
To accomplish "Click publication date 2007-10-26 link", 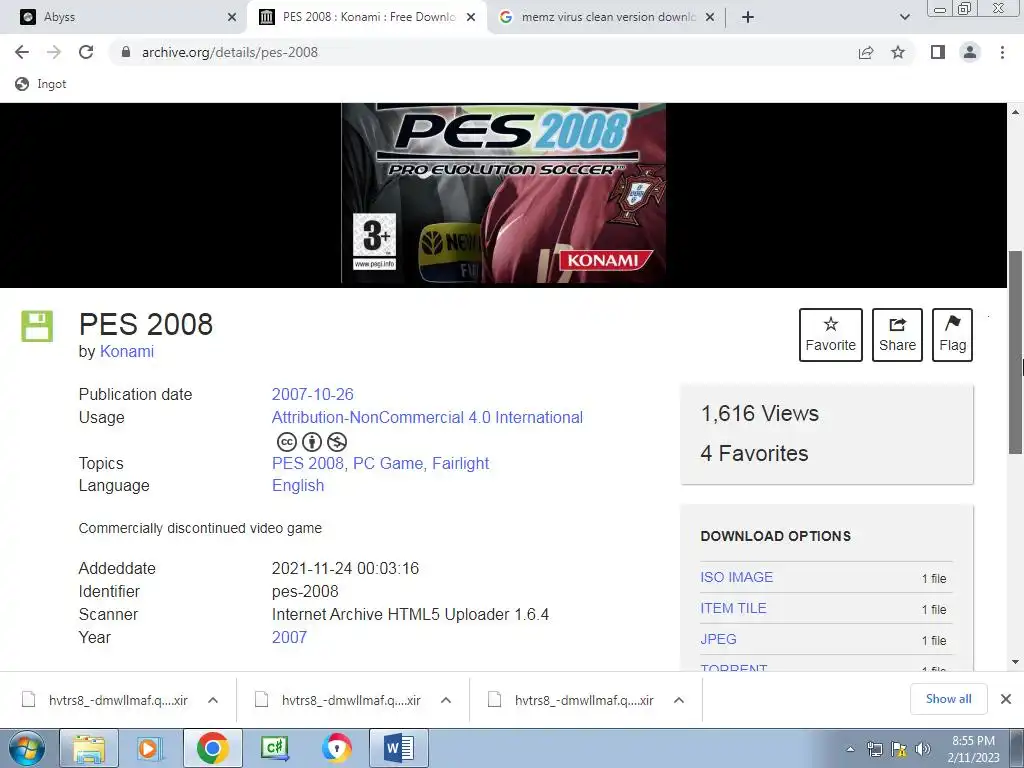I will click(x=313, y=394).
